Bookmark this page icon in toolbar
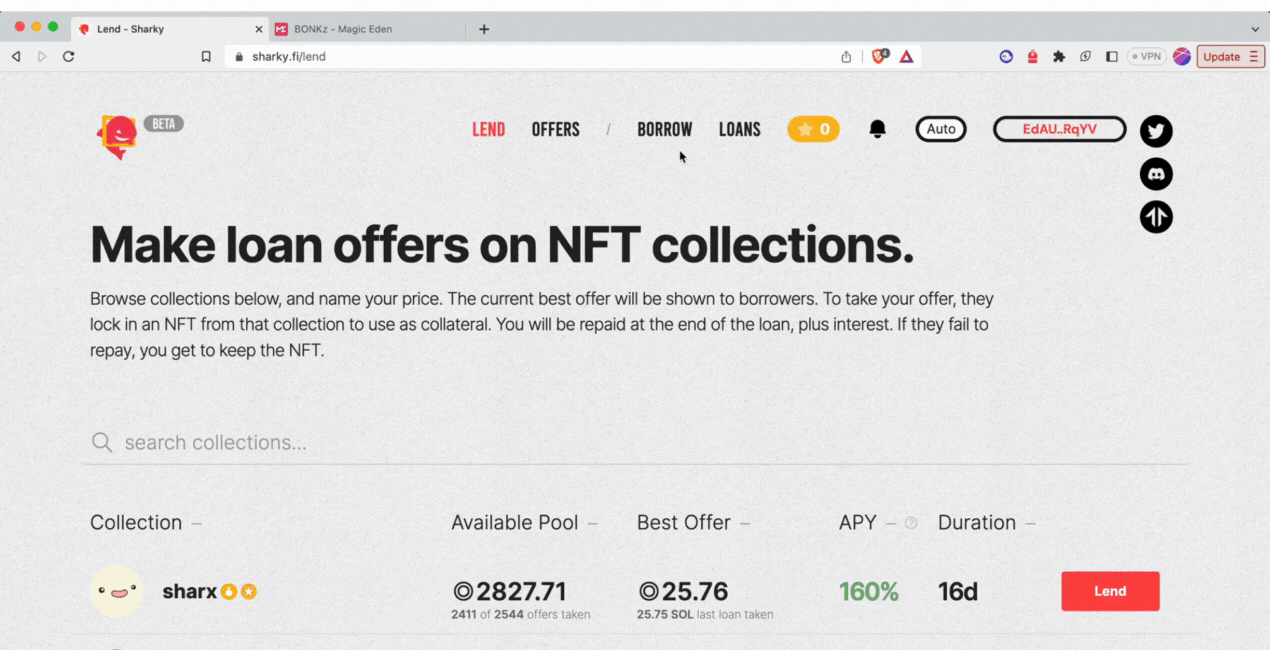Image resolution: width=1270 pixels, height=650 pixels. pos(206,57)
